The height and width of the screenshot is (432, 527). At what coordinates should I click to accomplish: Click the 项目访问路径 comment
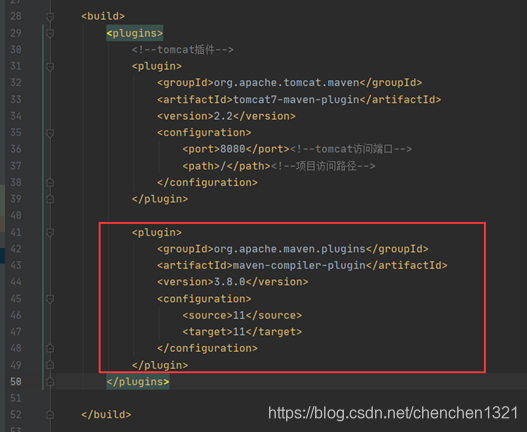323,166
